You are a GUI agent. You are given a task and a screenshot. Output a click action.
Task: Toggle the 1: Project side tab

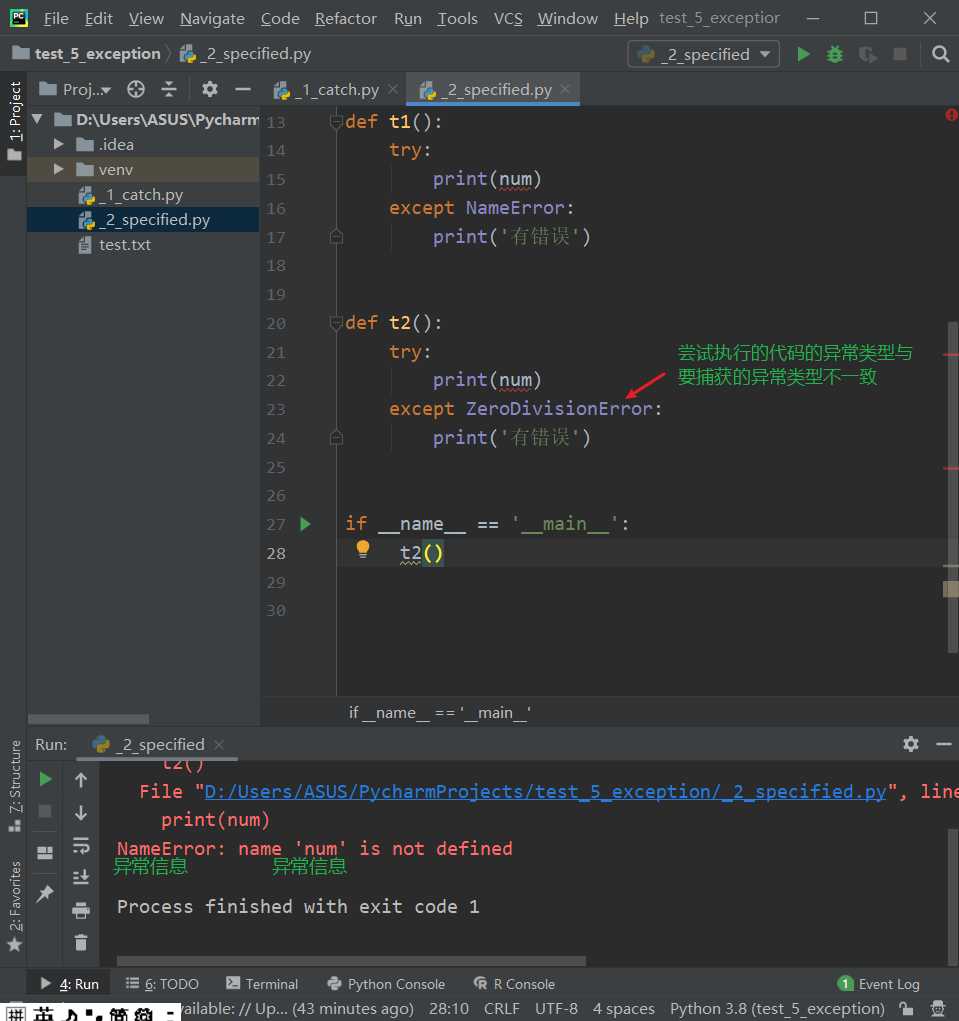(14, 121)
